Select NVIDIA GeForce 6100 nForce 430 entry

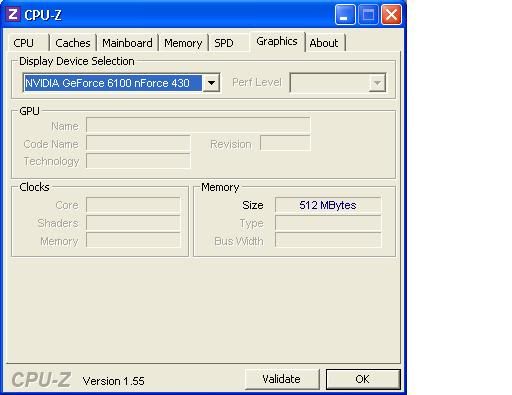[x=113, y=83]
